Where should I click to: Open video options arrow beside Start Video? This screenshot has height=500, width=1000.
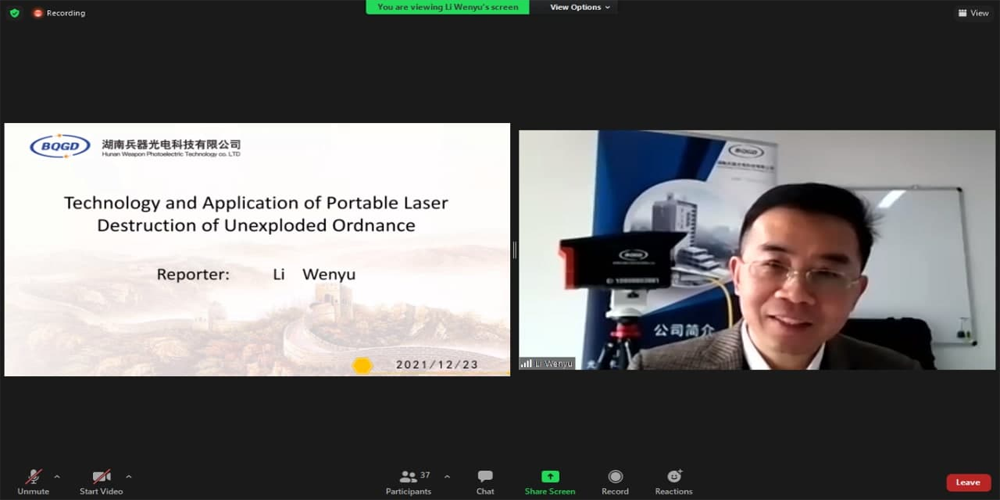coord(129,476)
